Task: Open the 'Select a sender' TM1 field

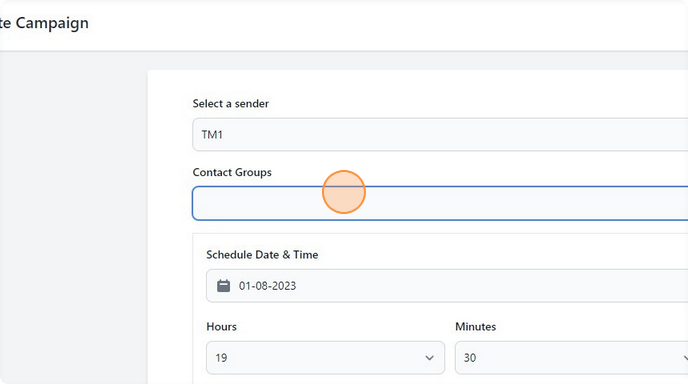Action: (440, 134)
